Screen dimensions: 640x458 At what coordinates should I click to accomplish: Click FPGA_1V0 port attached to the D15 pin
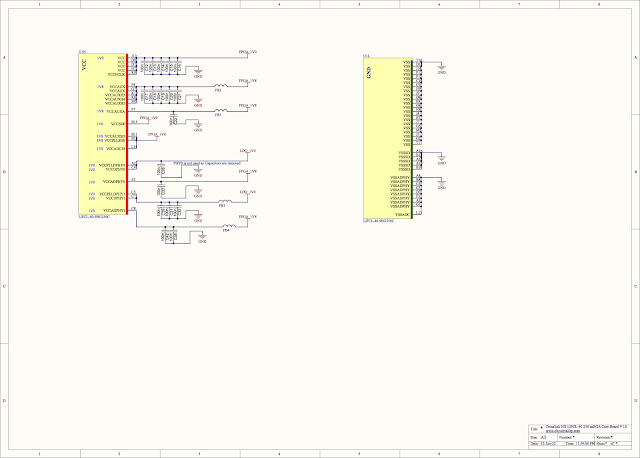point(149,118)
